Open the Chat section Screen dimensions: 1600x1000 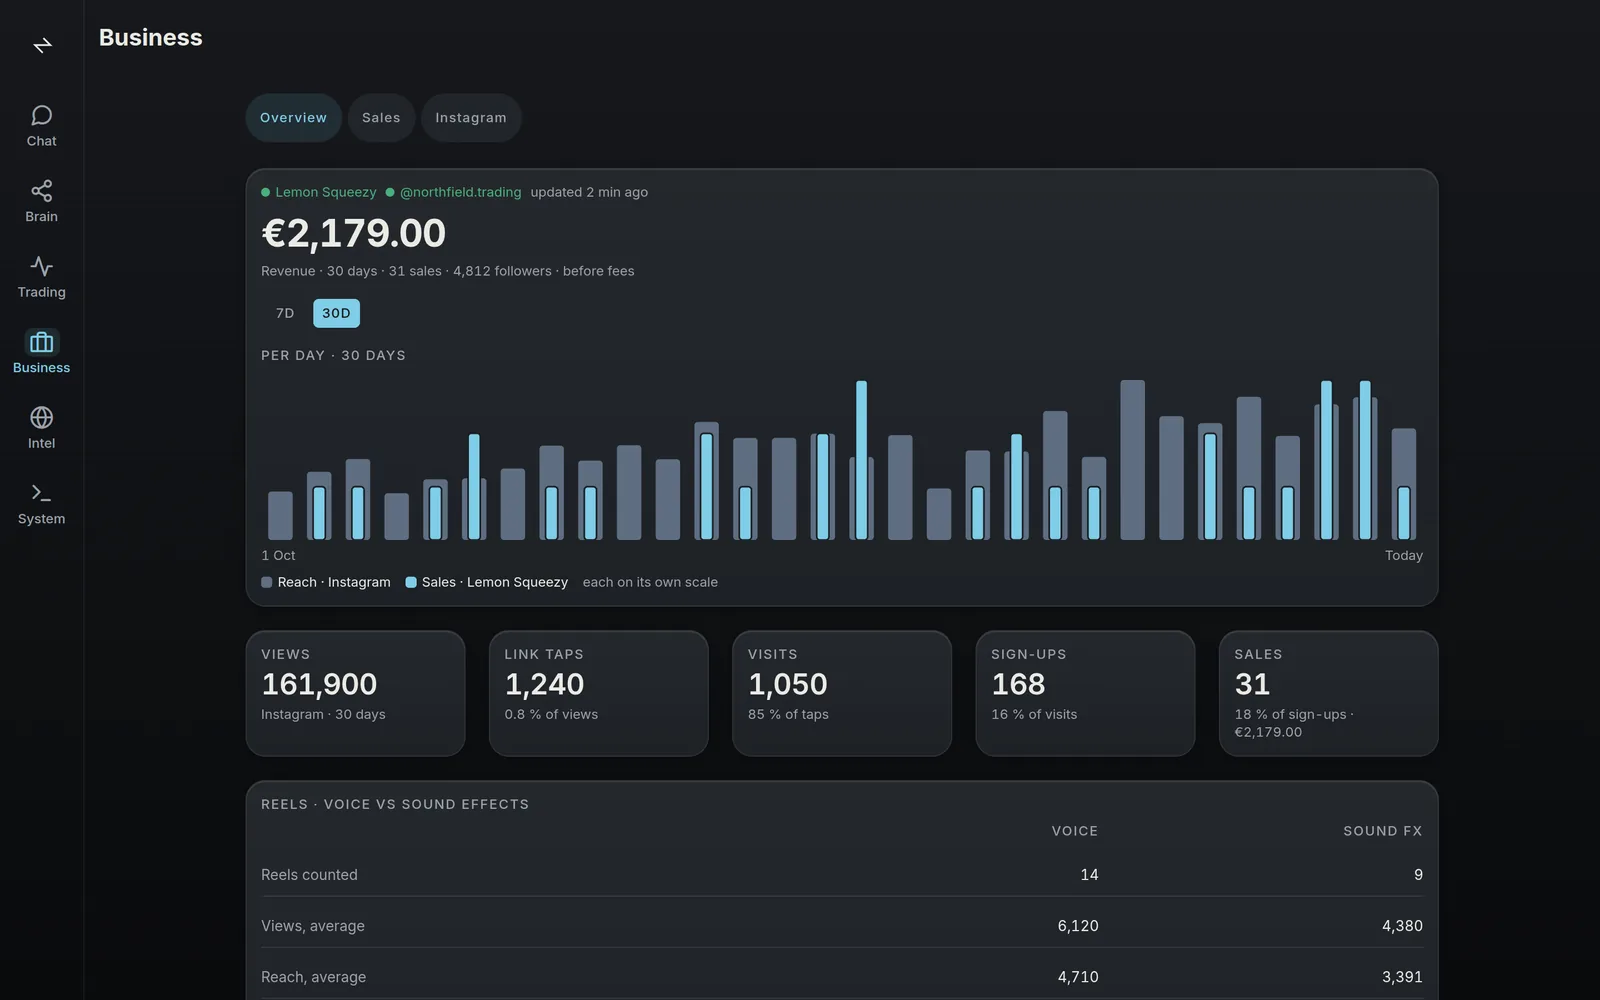pyautogui.click(x=41, y=126)
